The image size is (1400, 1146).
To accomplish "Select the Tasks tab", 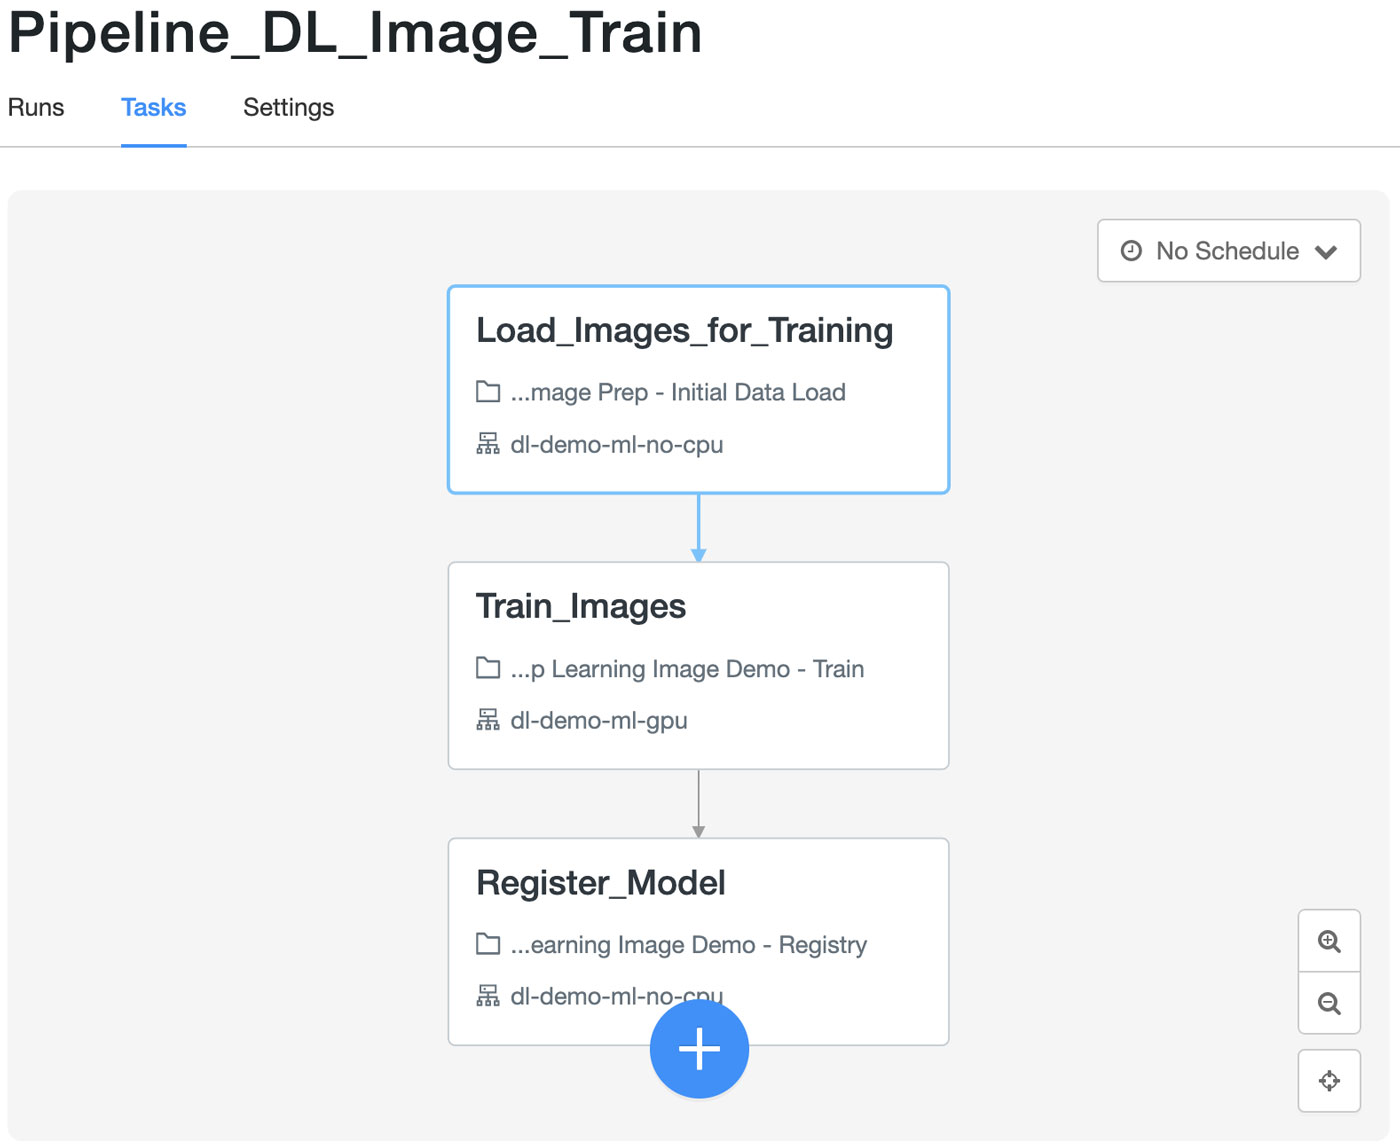I will [x=153, y=108].
